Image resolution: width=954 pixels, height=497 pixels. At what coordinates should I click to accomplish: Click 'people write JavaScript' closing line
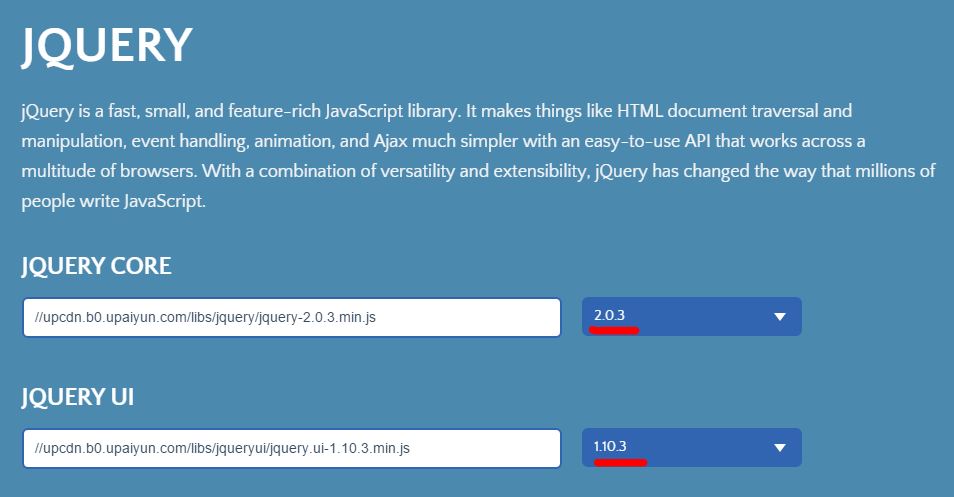coord(113,201)
